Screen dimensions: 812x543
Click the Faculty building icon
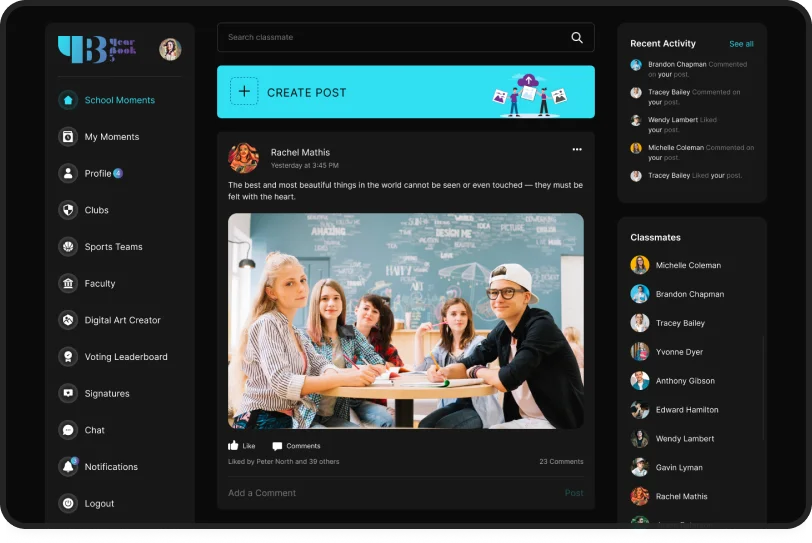[68, 284]
